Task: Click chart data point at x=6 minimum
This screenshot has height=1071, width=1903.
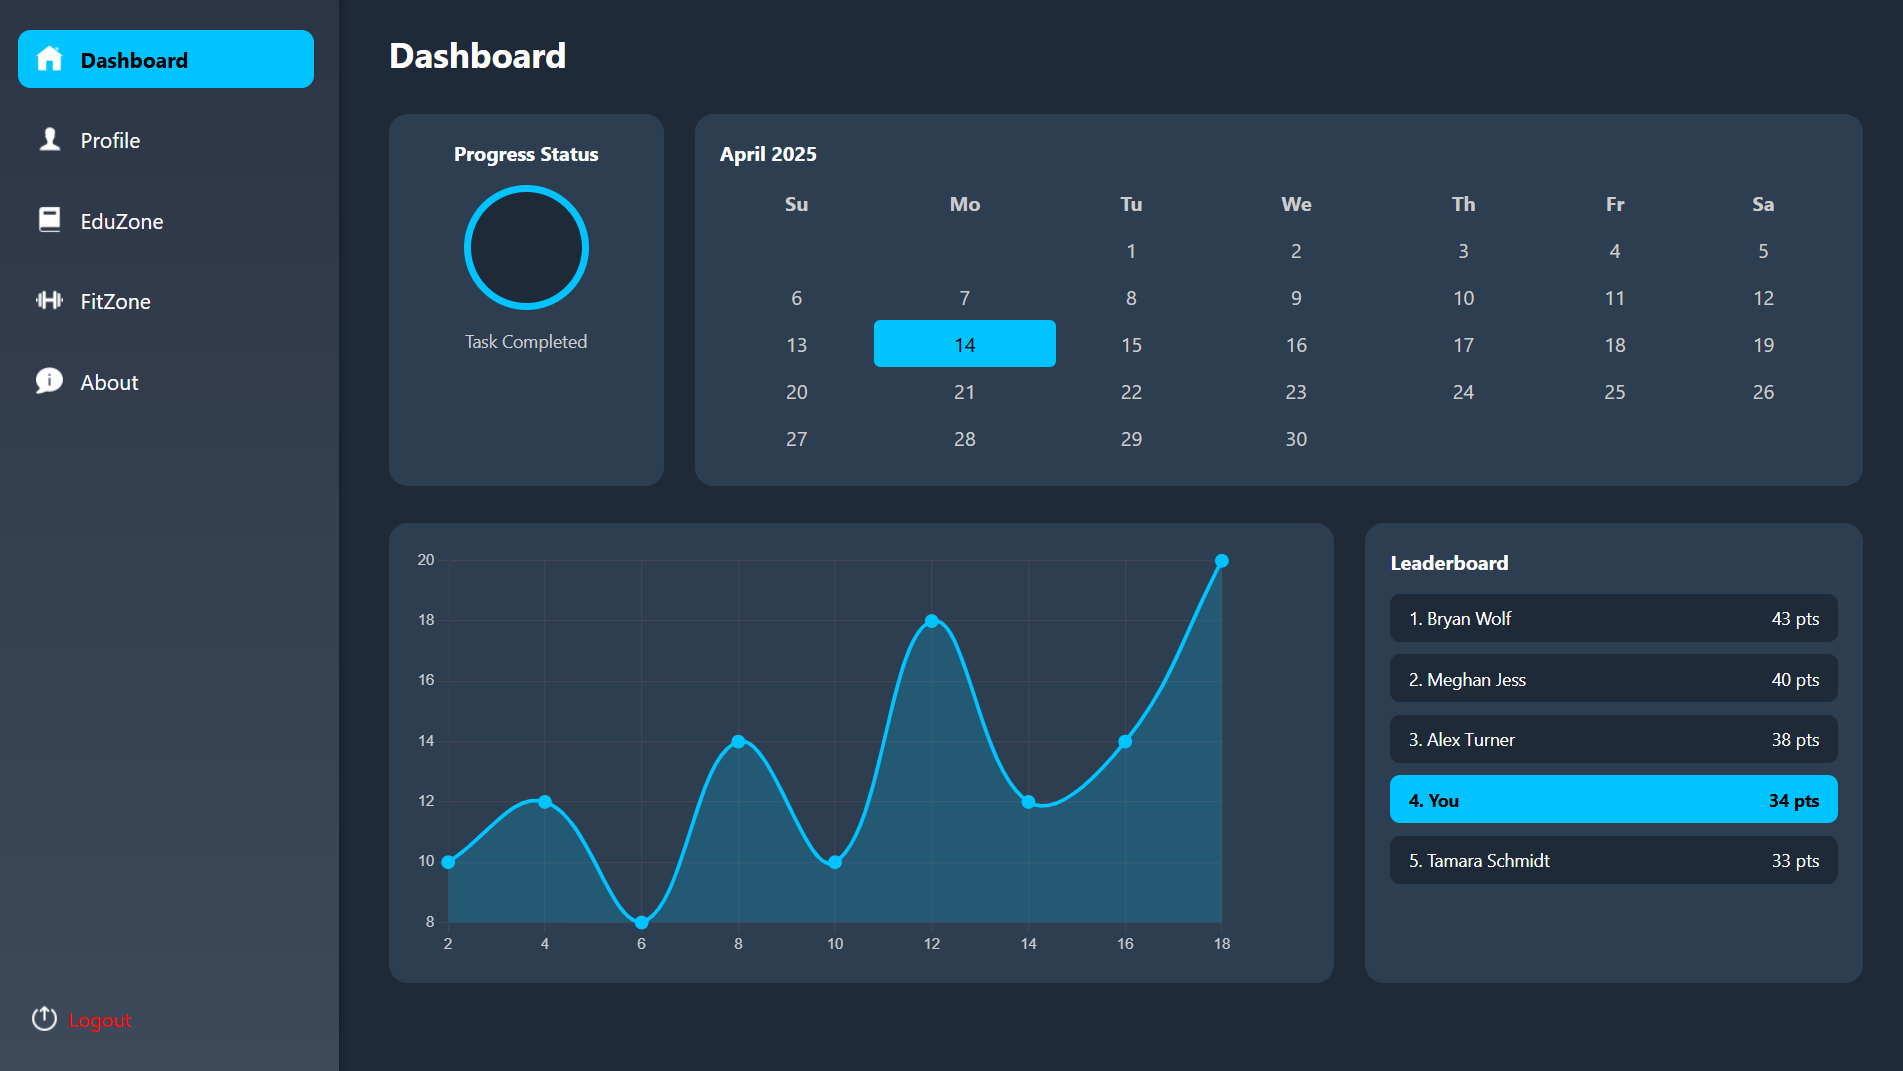Action: pyautogui.click(x=641, y=922)
